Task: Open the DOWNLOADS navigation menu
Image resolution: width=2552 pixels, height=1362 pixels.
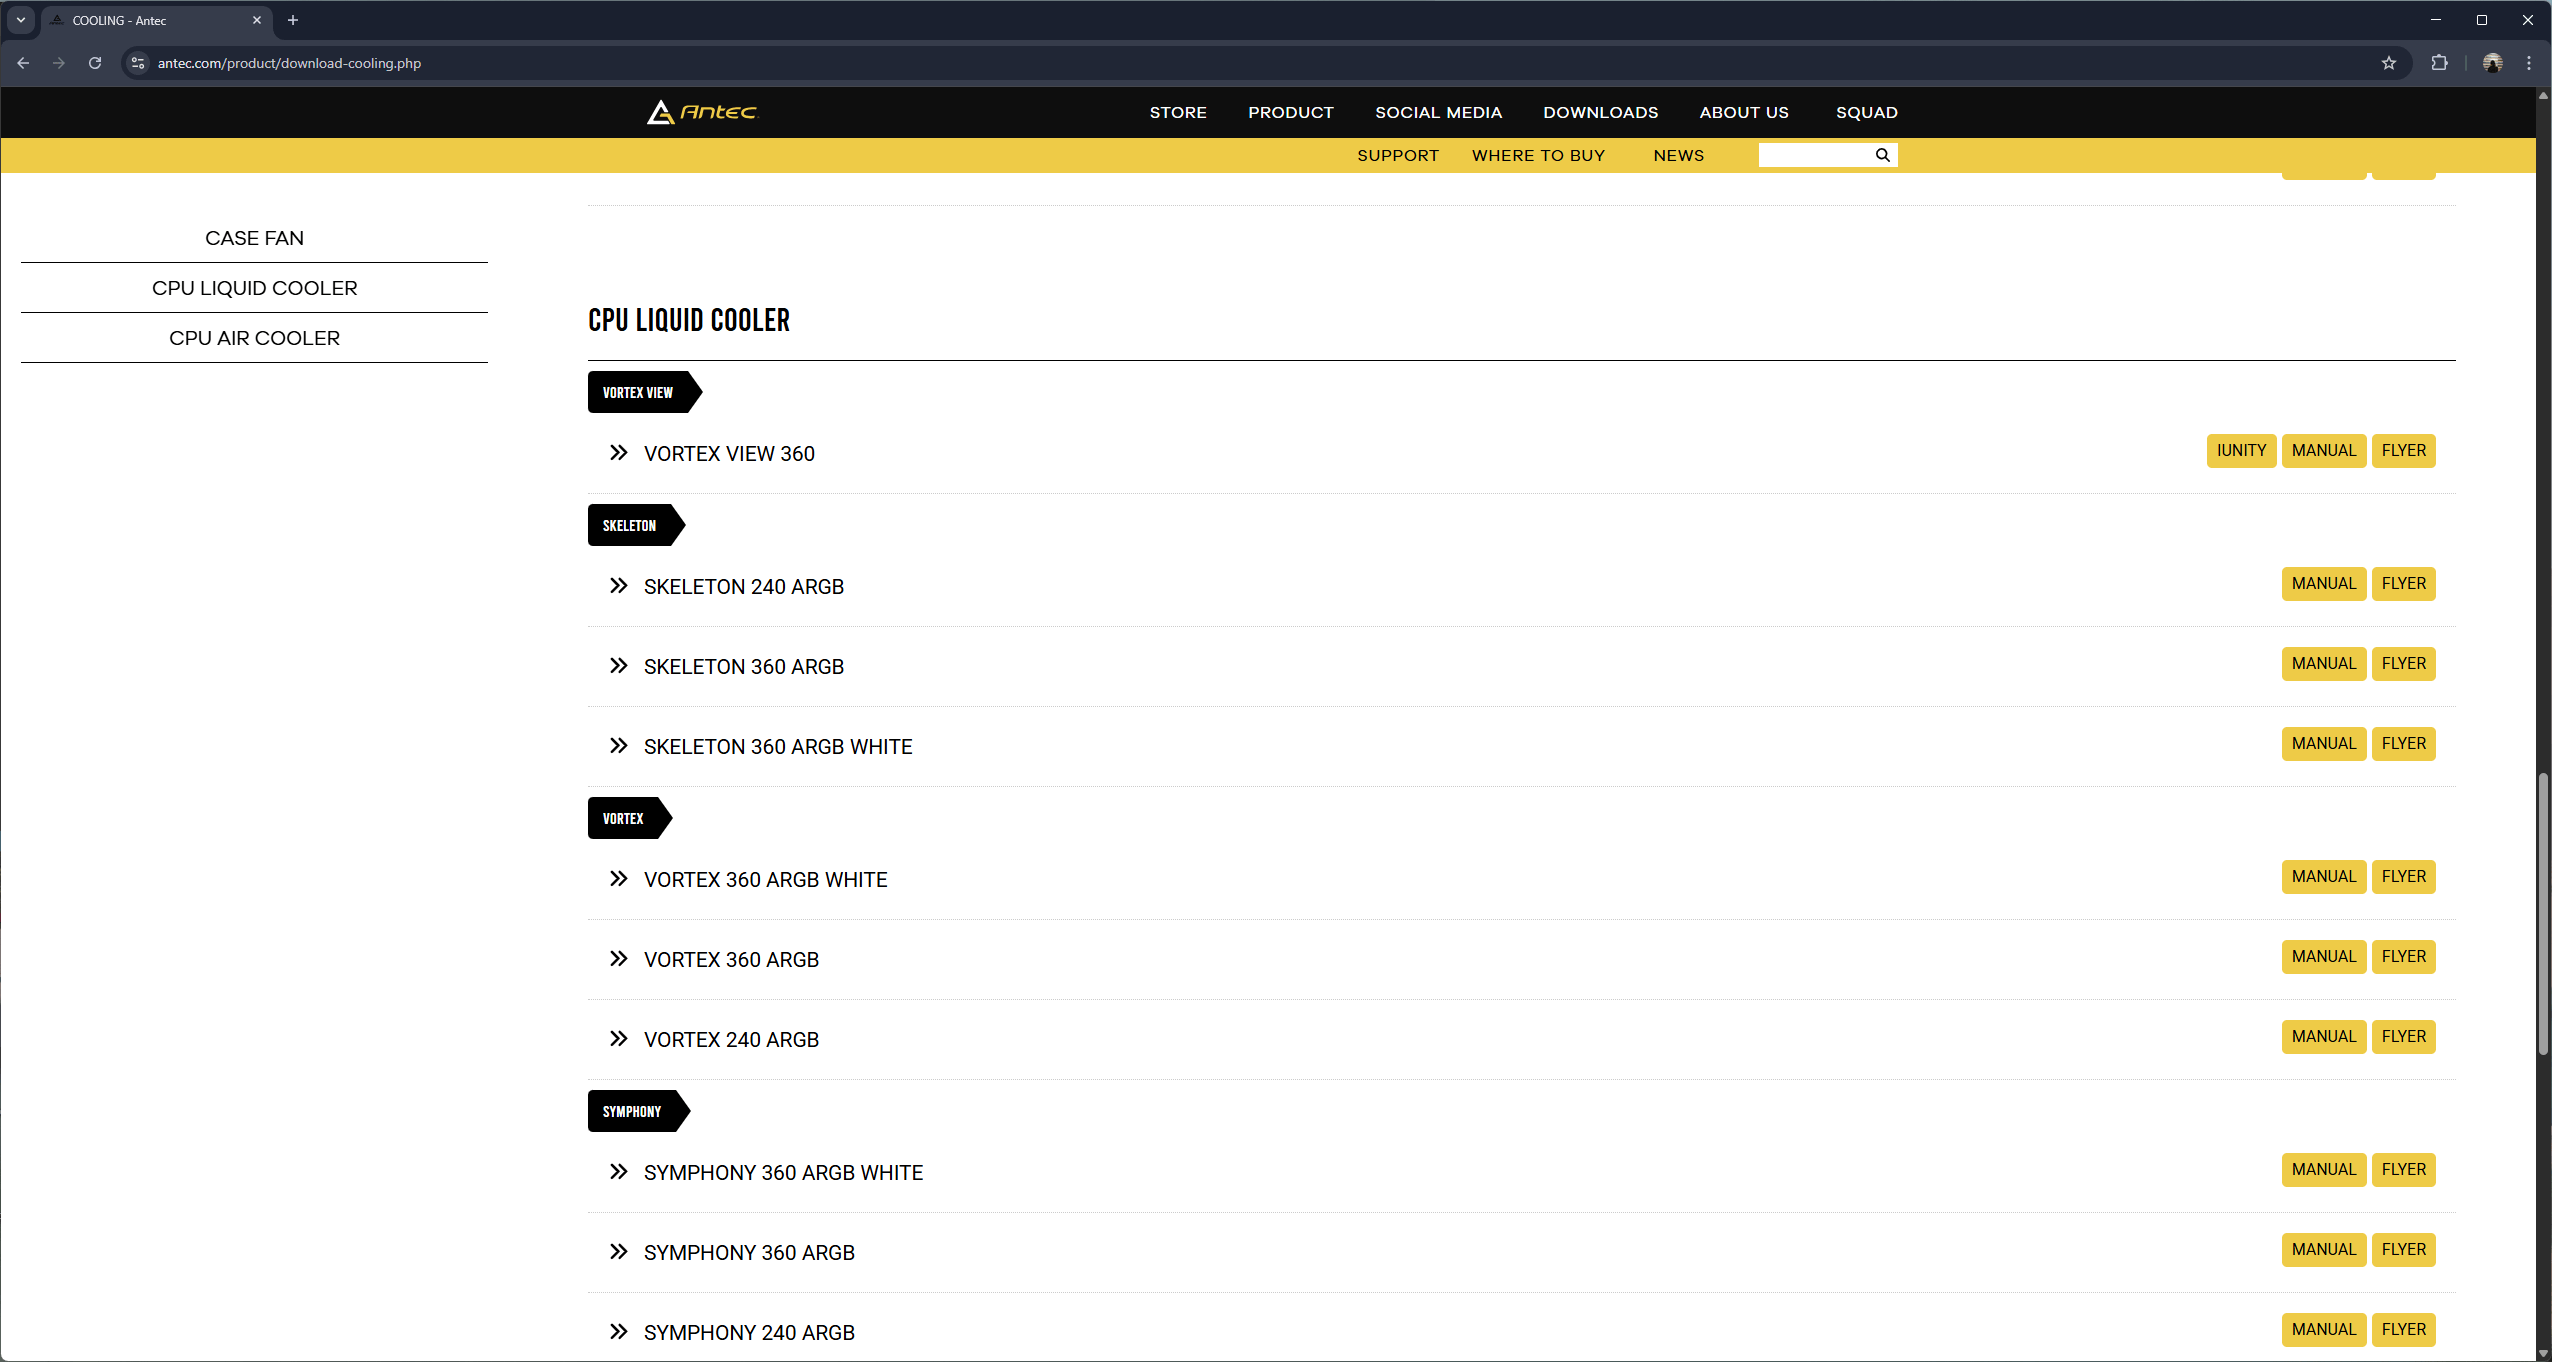Action: (1600, 112)
